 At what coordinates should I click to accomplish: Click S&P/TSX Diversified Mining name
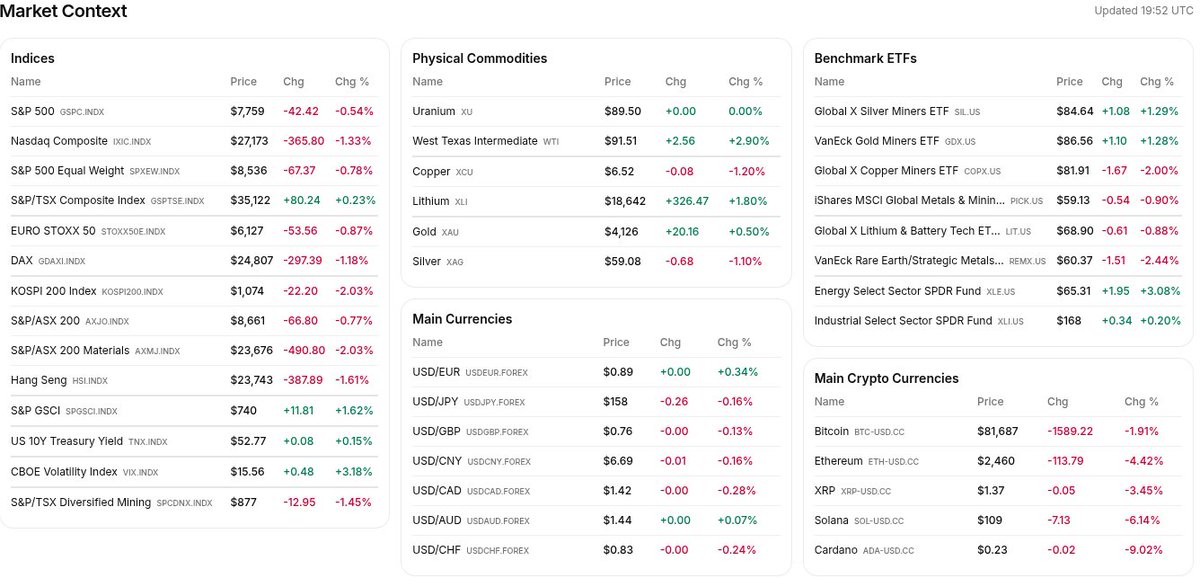click(81, 502)
